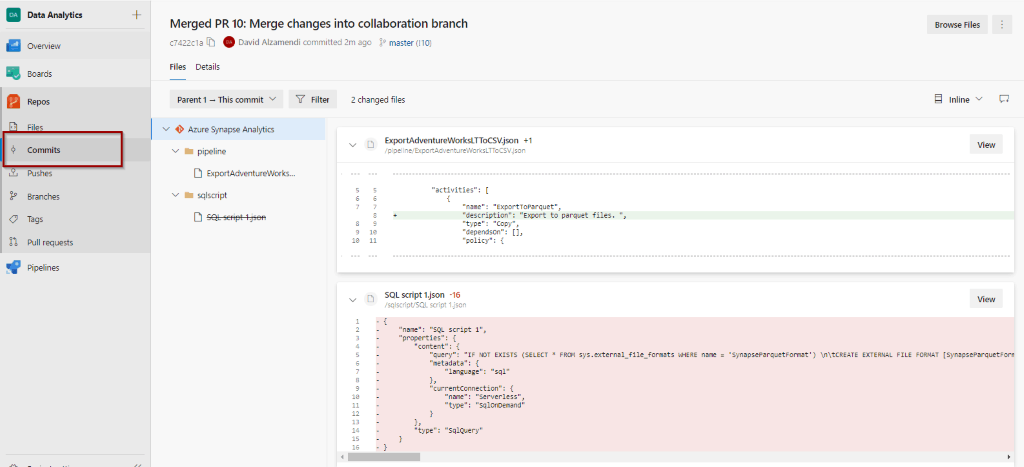View the SQL script 1.json file
Image resolution: width=1024 pixels, height=467 pixels.
[x=985, y=299]
